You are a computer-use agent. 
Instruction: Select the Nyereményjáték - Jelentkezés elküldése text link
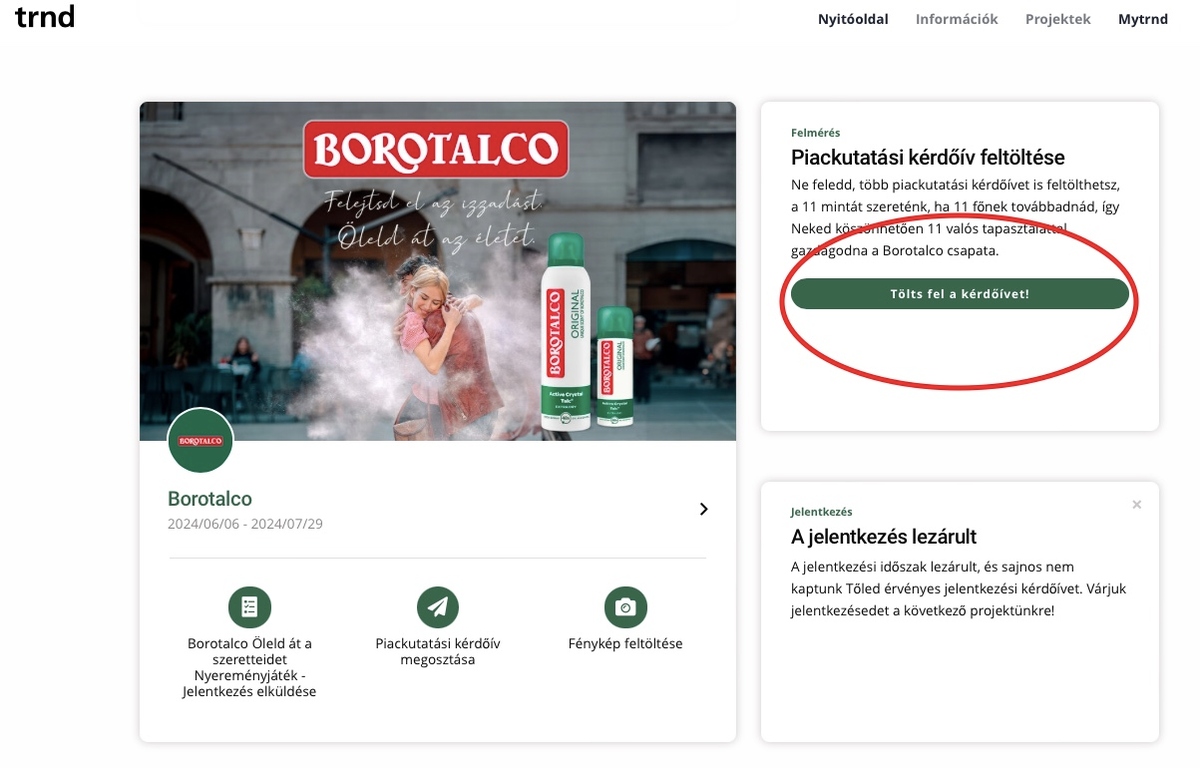tap(249, 682)
